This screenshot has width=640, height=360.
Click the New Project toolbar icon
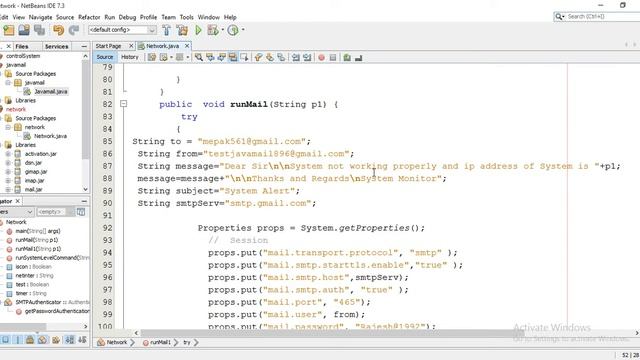pyautogui.click(x=9, y=30)
